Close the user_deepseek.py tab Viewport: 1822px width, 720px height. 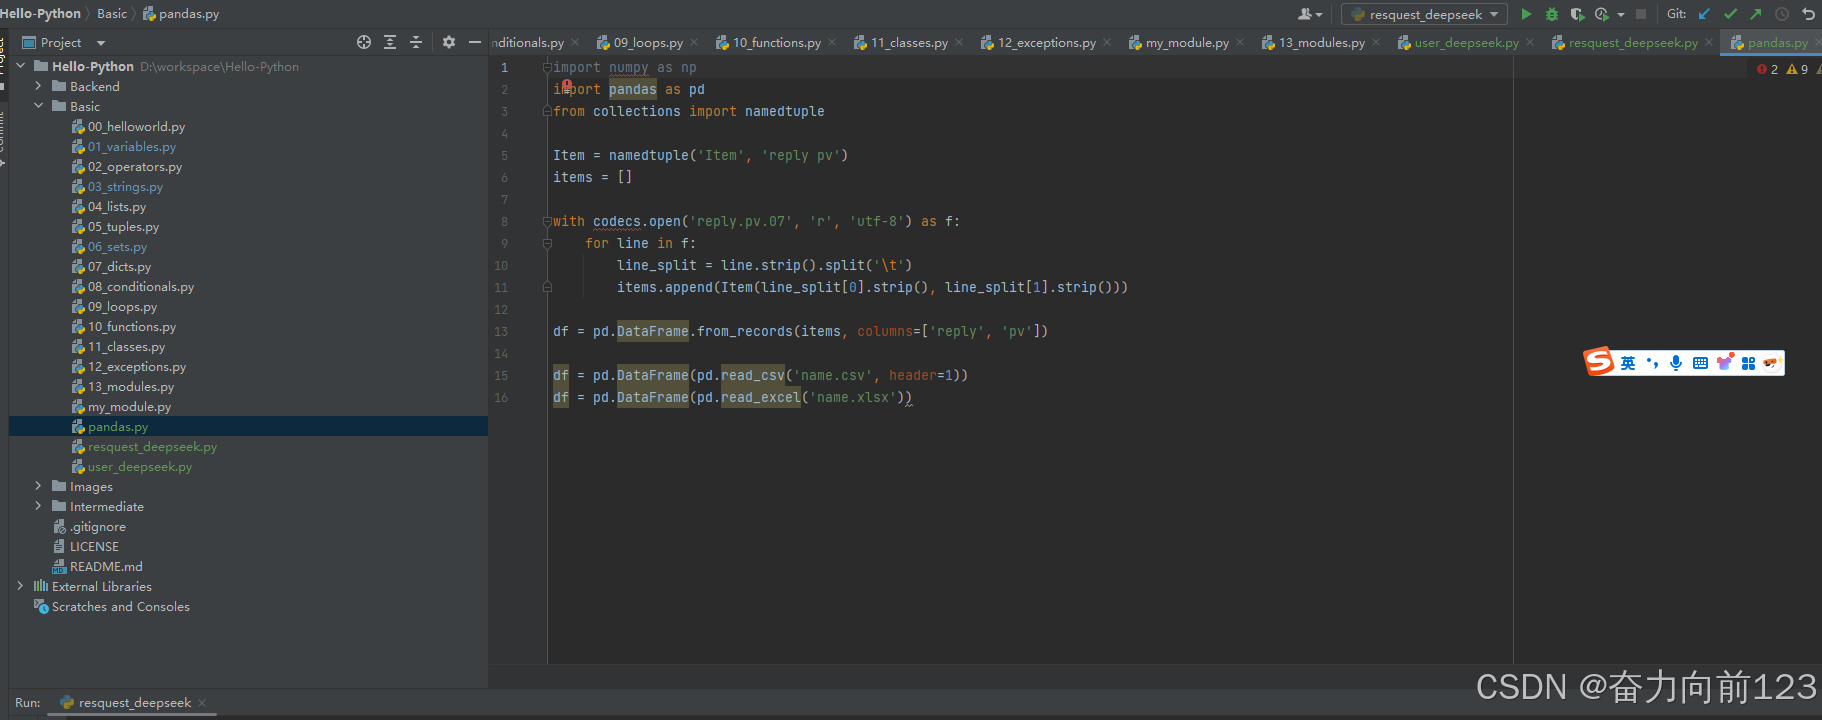[1530, 42]
